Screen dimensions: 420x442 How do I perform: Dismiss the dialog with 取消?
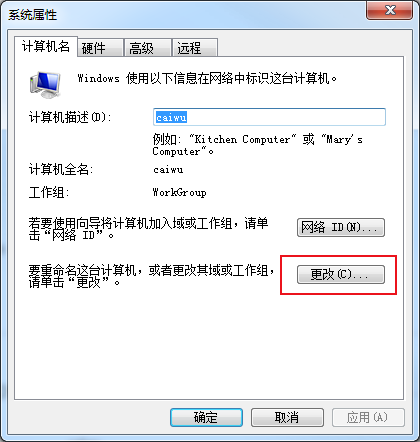pos(287,417)
